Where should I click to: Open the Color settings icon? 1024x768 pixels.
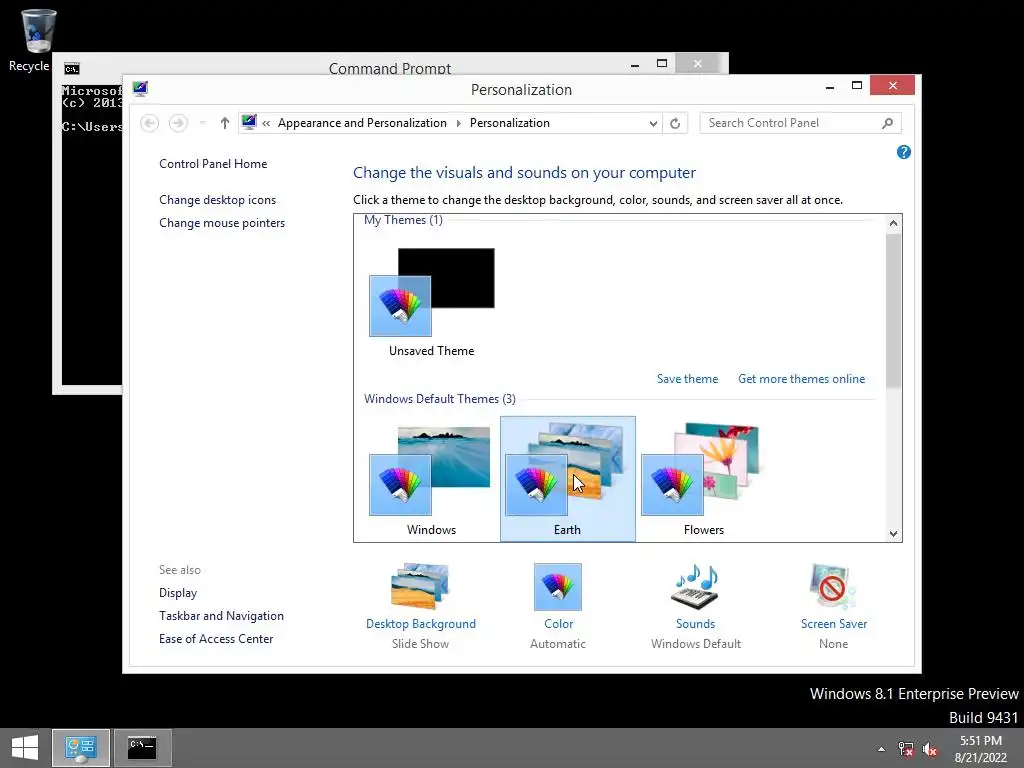click(x=558, y=586)
